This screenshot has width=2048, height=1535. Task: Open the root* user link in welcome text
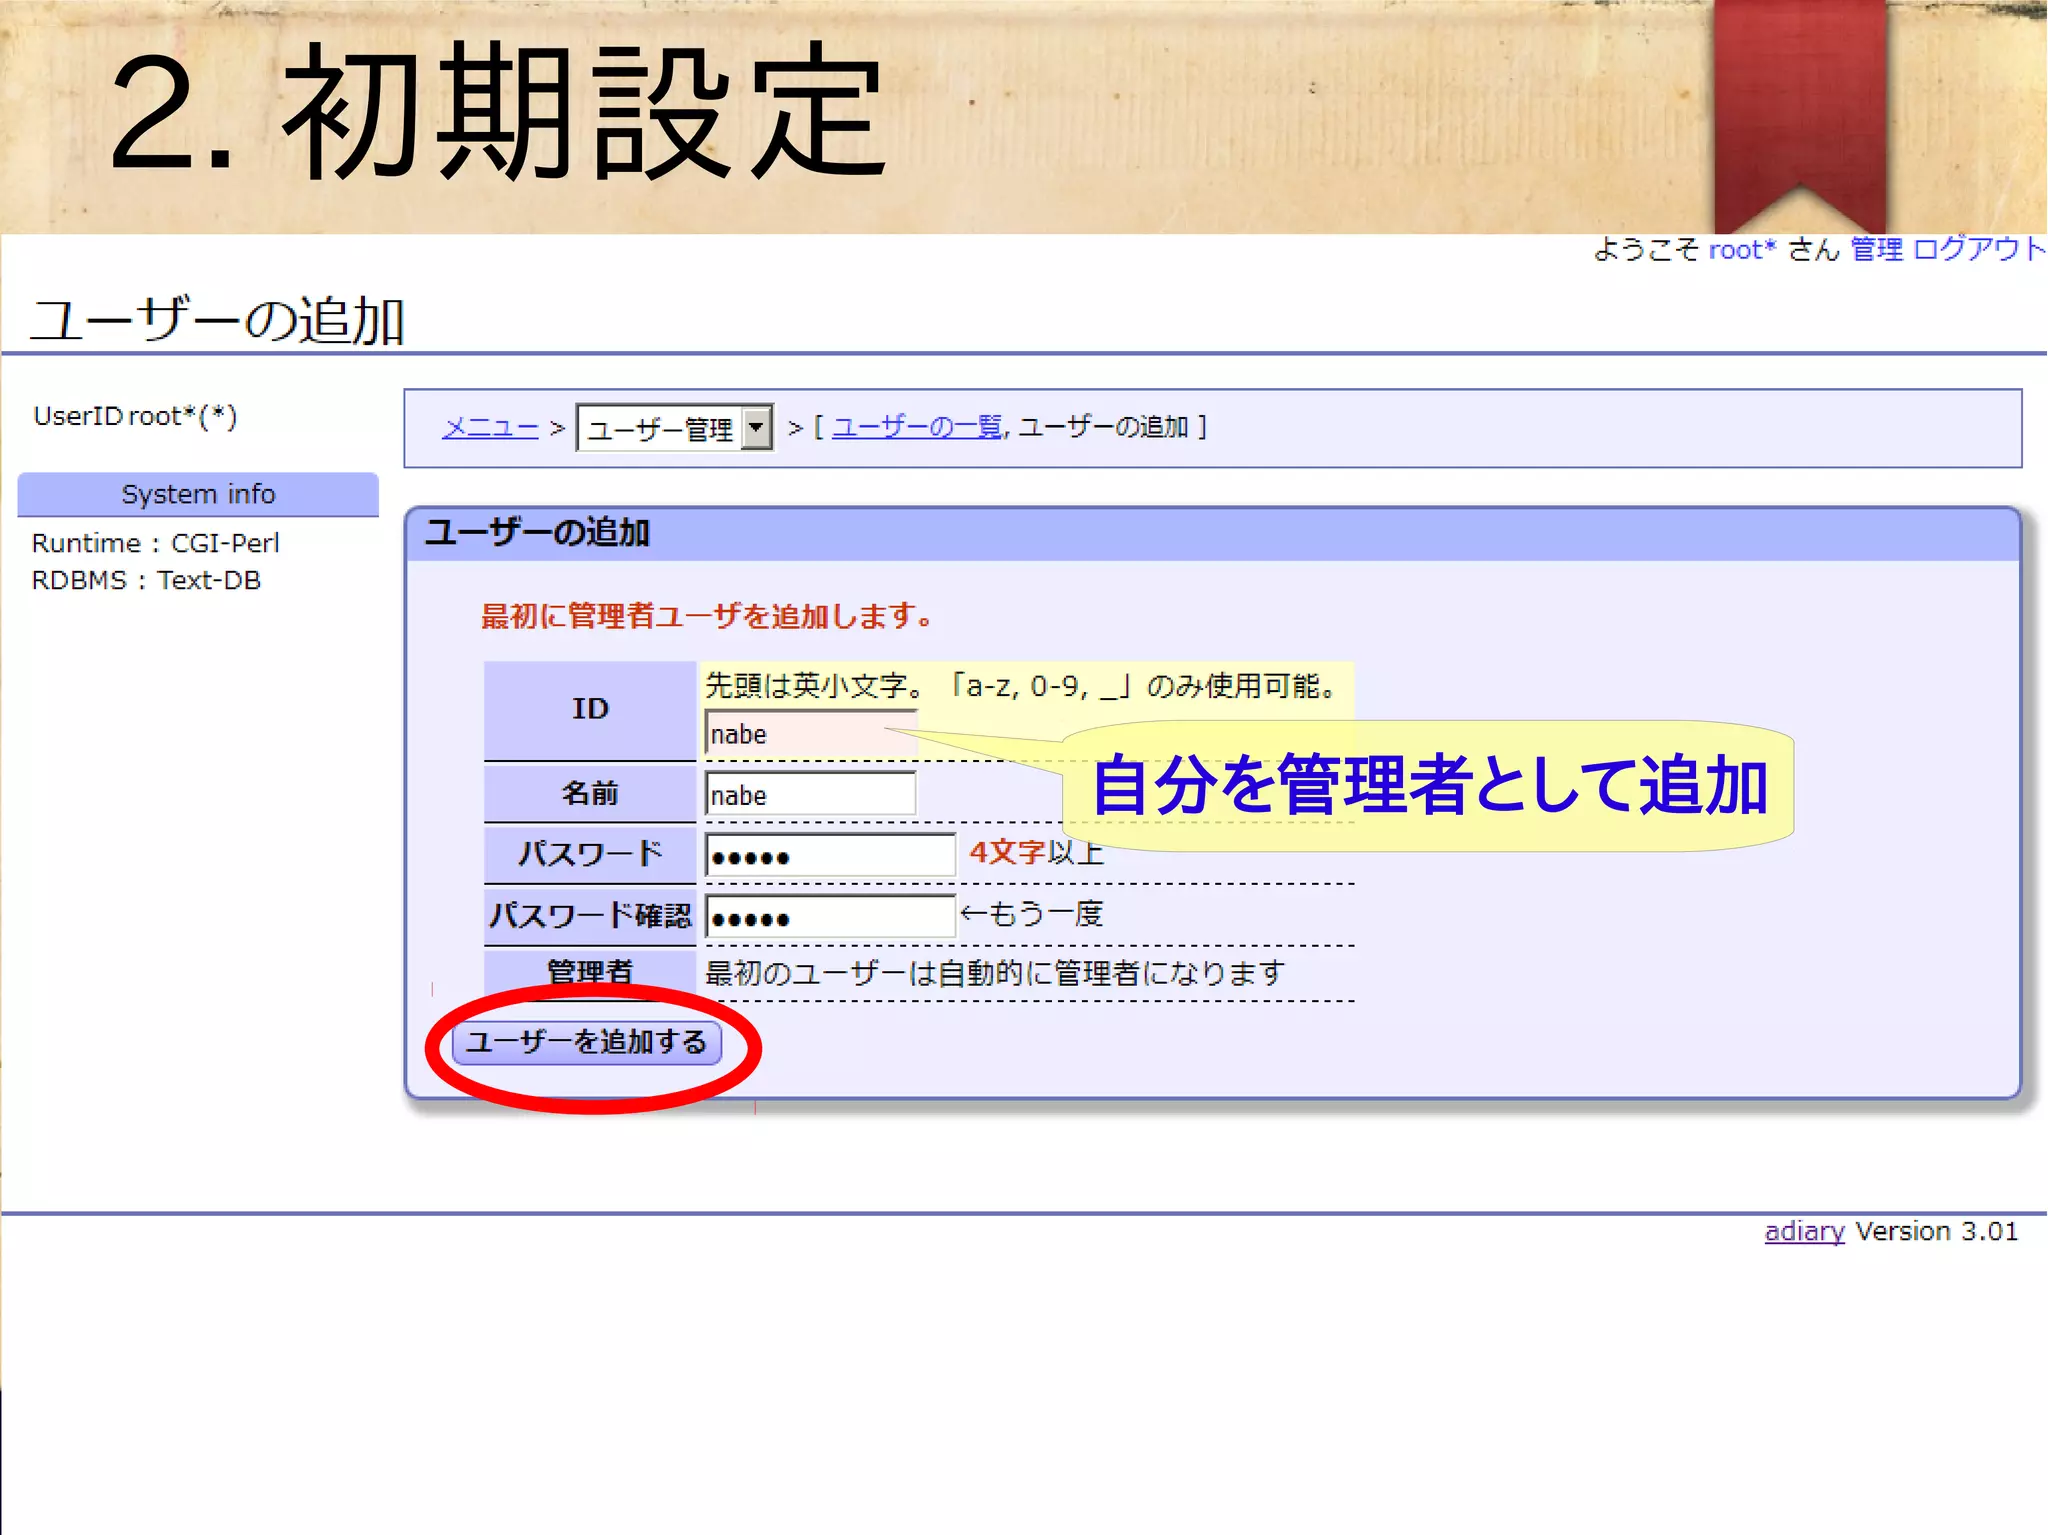coord(1742,250)
